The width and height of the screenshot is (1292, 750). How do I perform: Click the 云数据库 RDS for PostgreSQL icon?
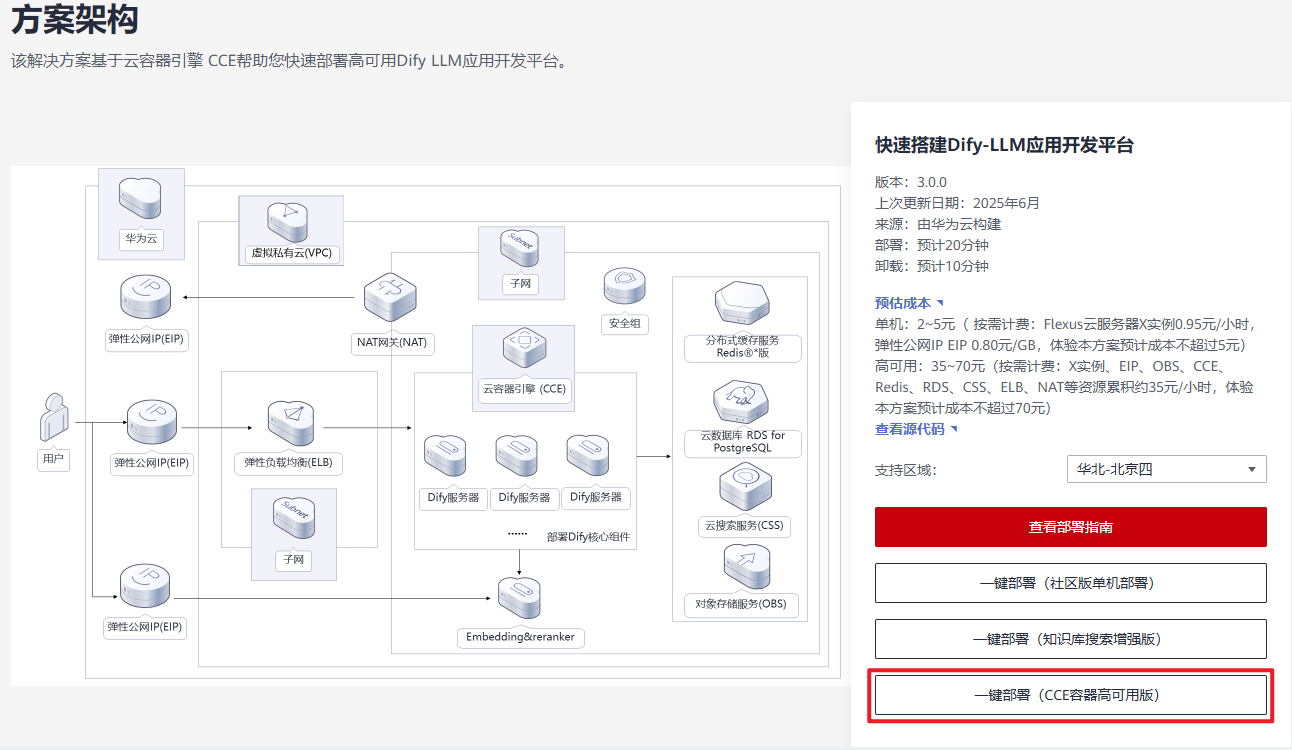click(x=743, y=401)
